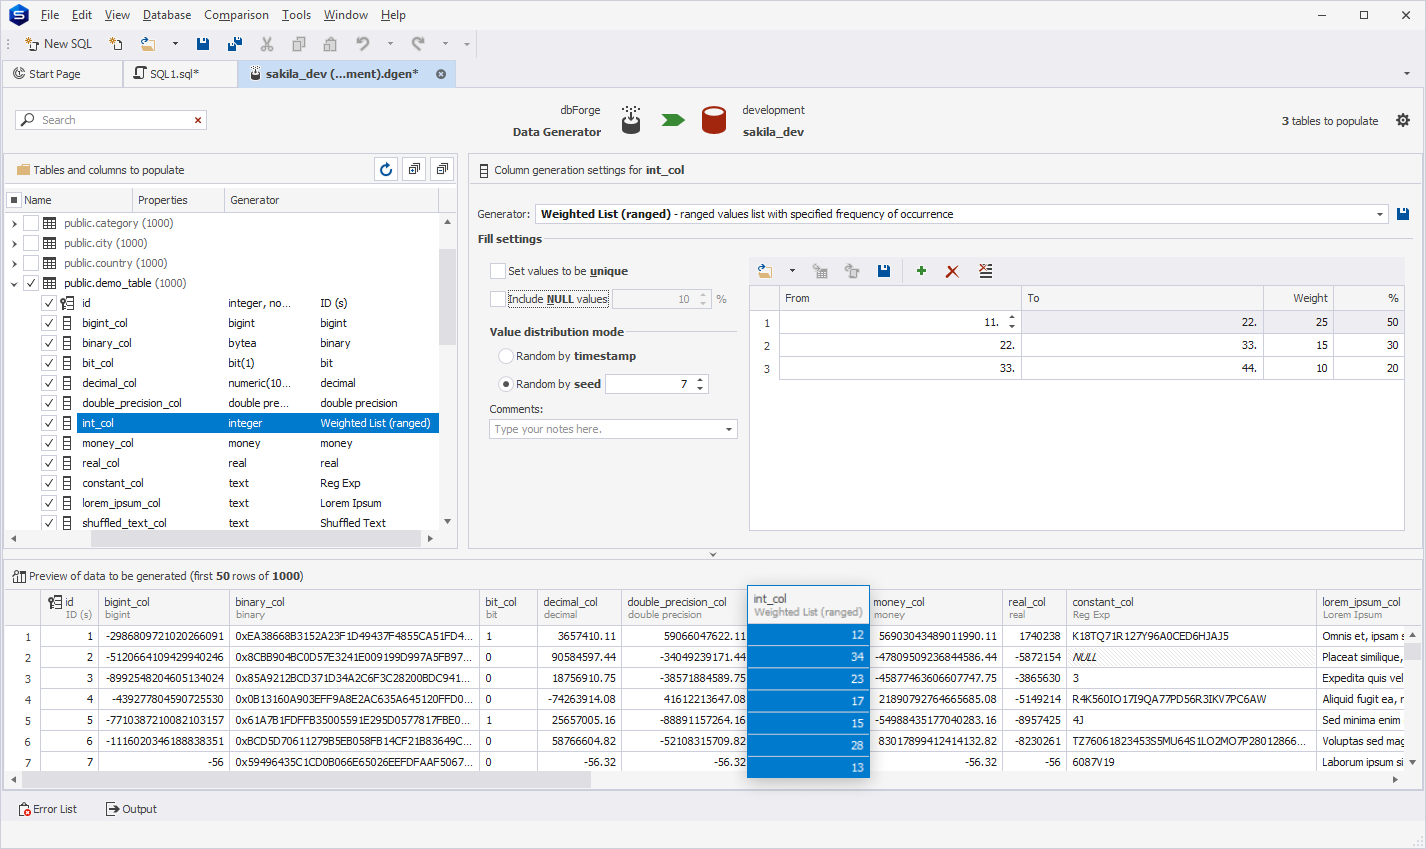Viewport: 1426px width, 849px height.
Task: Open the Error List panel
Action: [x=48, y=809]
